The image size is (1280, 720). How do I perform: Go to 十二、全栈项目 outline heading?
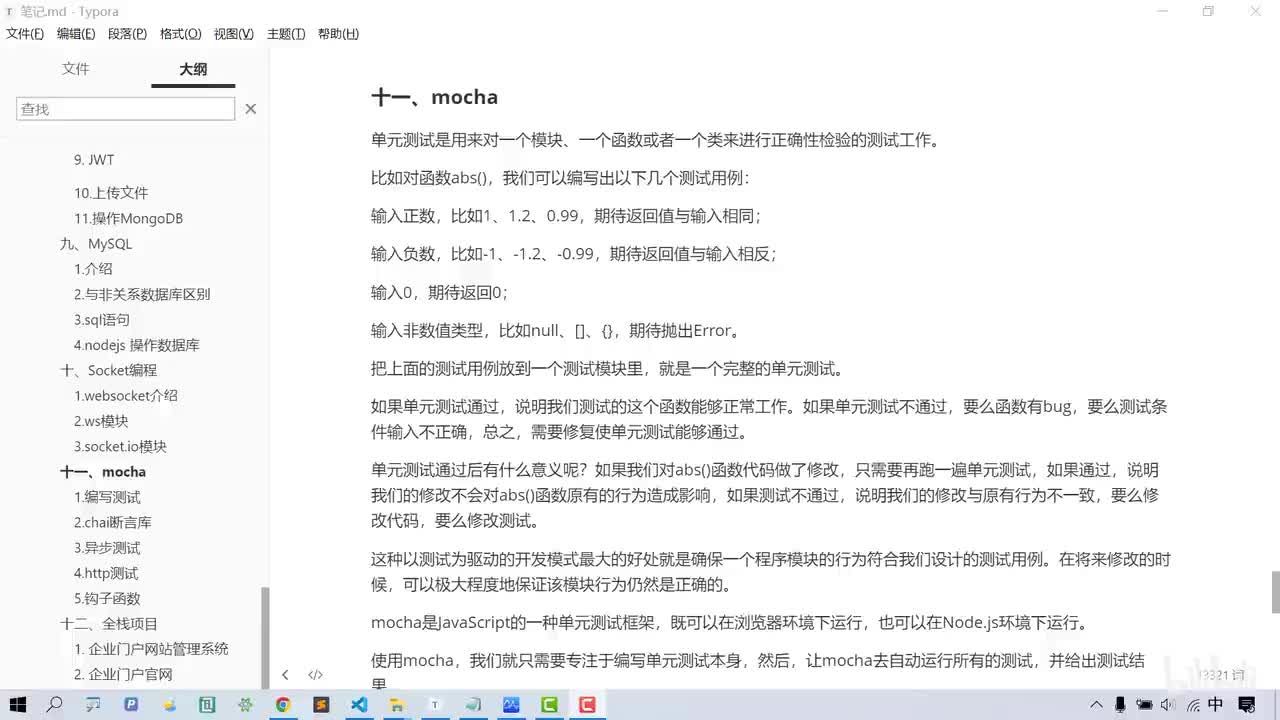pos(109,624)
